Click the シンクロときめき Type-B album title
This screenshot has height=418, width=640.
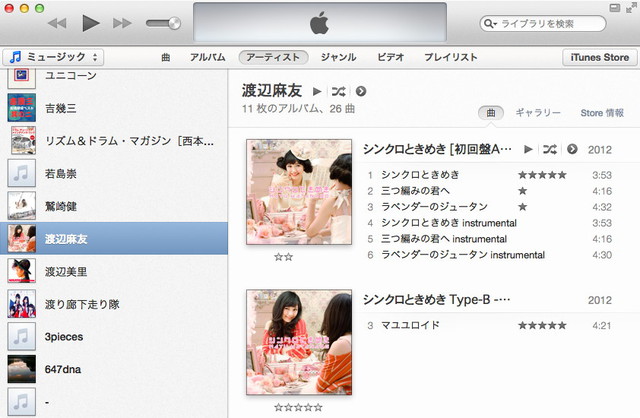[x=436, y=300]
